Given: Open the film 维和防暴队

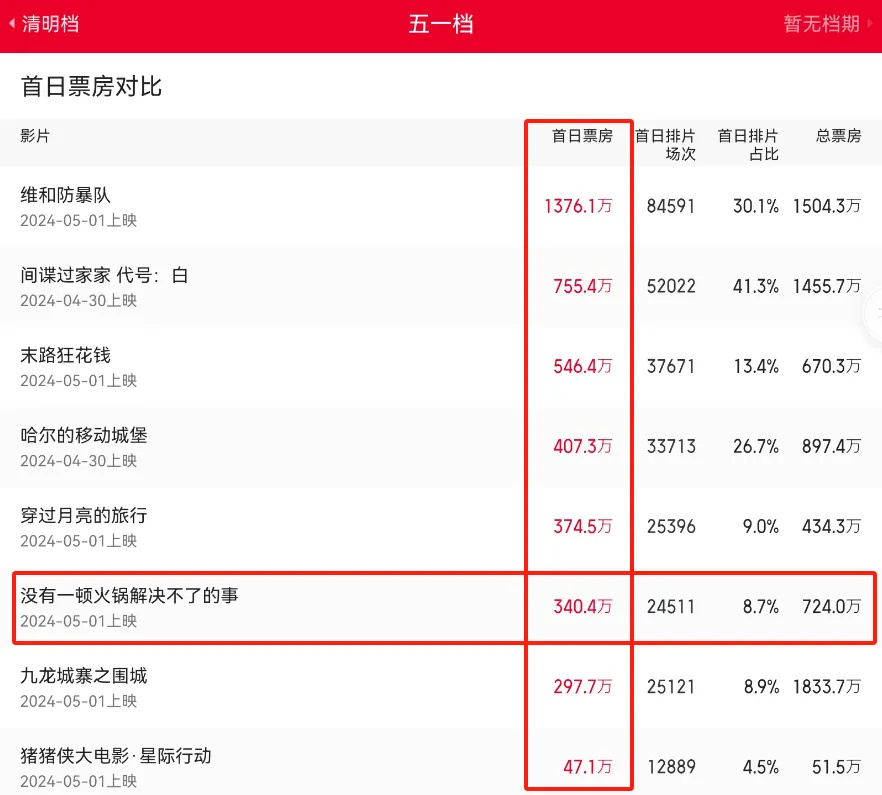Looking at the screenshot, I should [x=65, y=195].
